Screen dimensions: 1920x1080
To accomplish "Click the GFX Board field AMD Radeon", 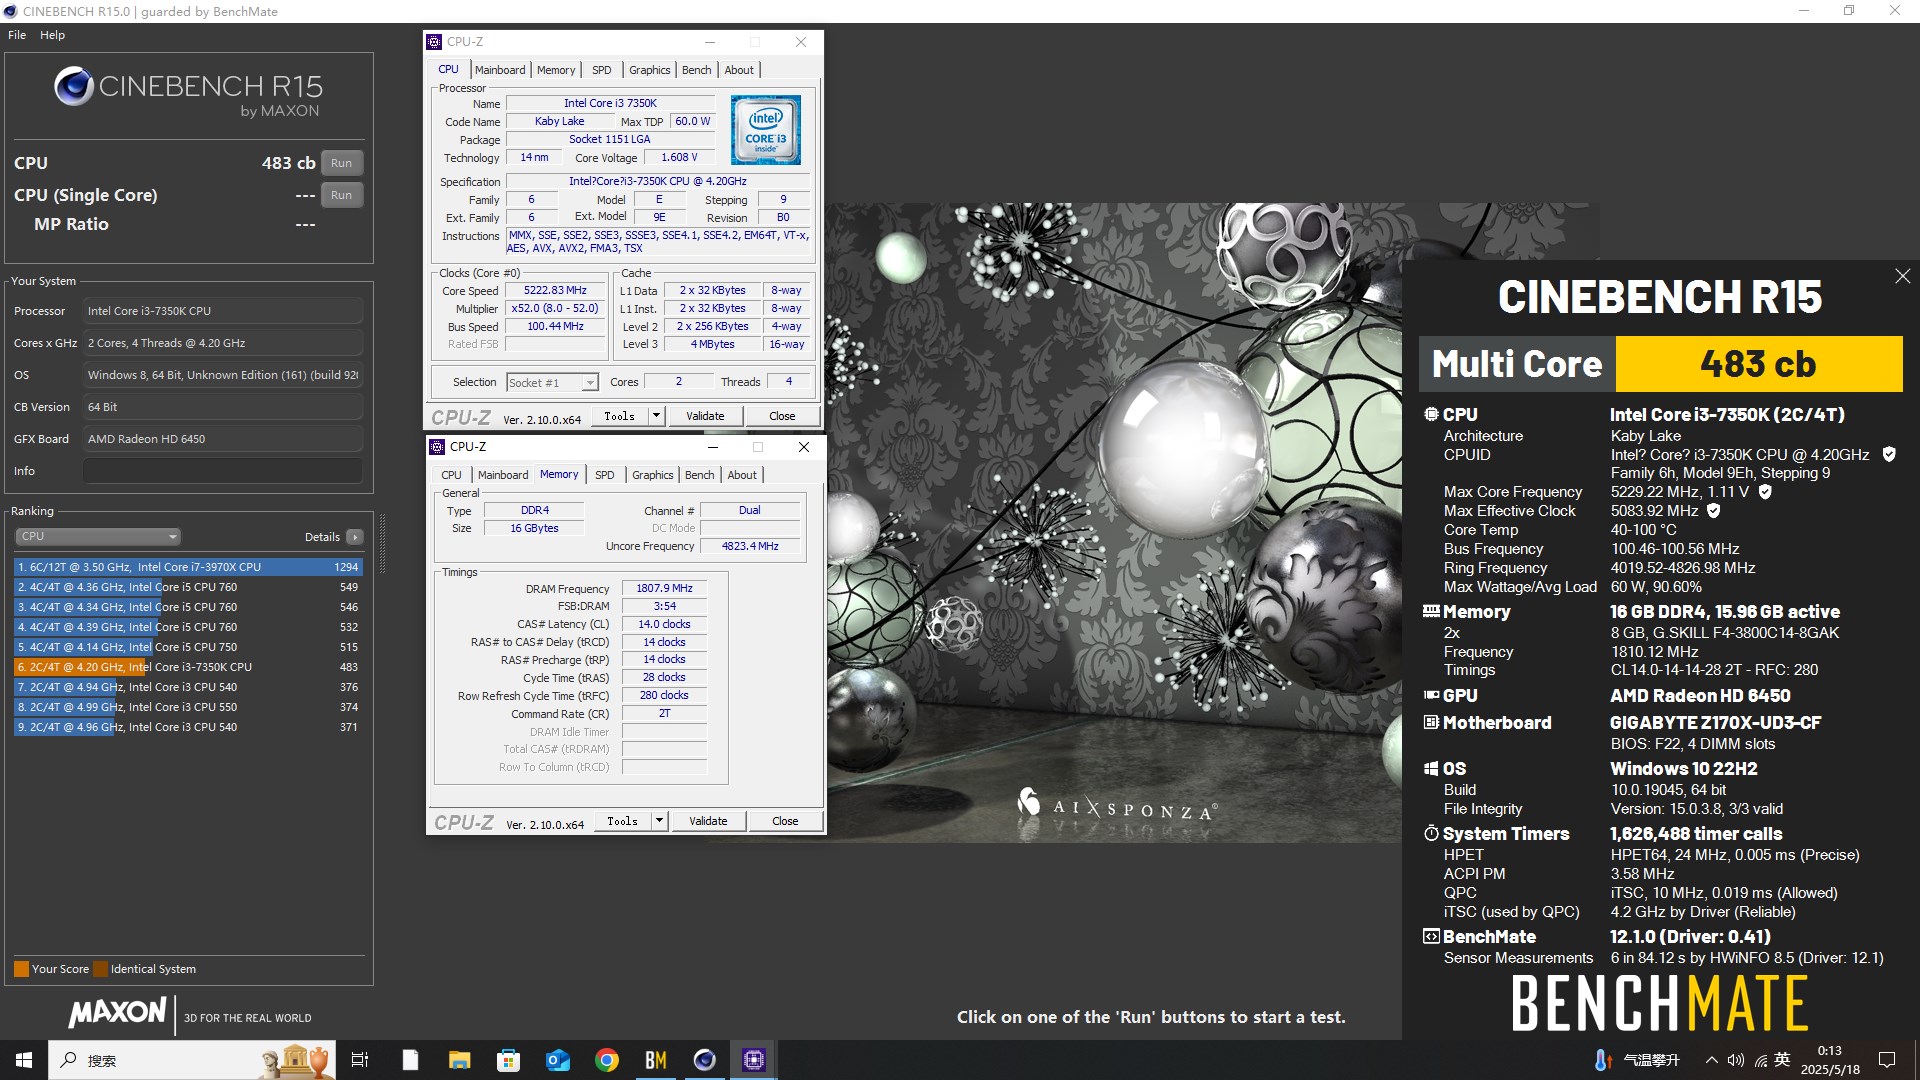I will click(222, 439).
